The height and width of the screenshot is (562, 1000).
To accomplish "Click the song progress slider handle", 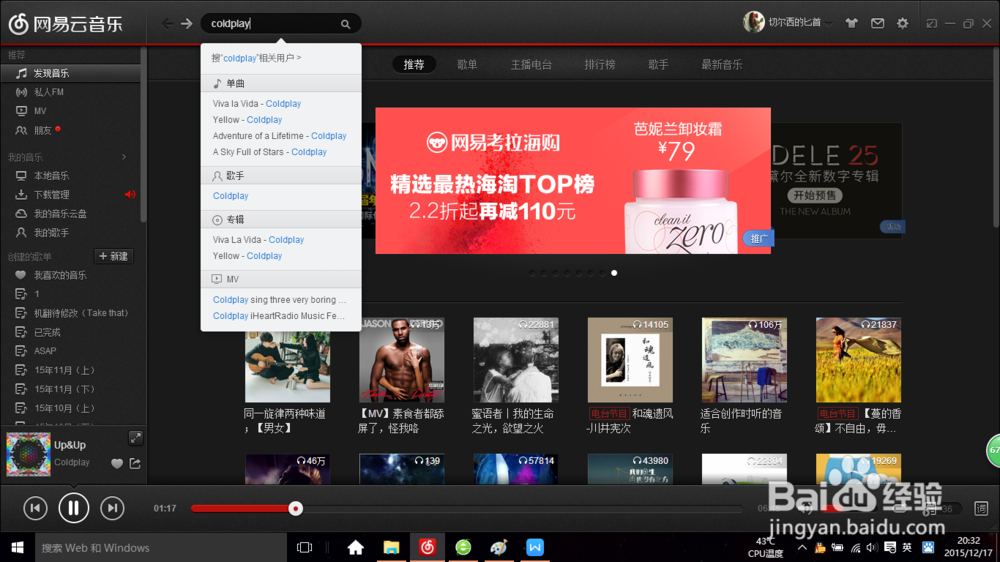I will (x=295, y=508).
